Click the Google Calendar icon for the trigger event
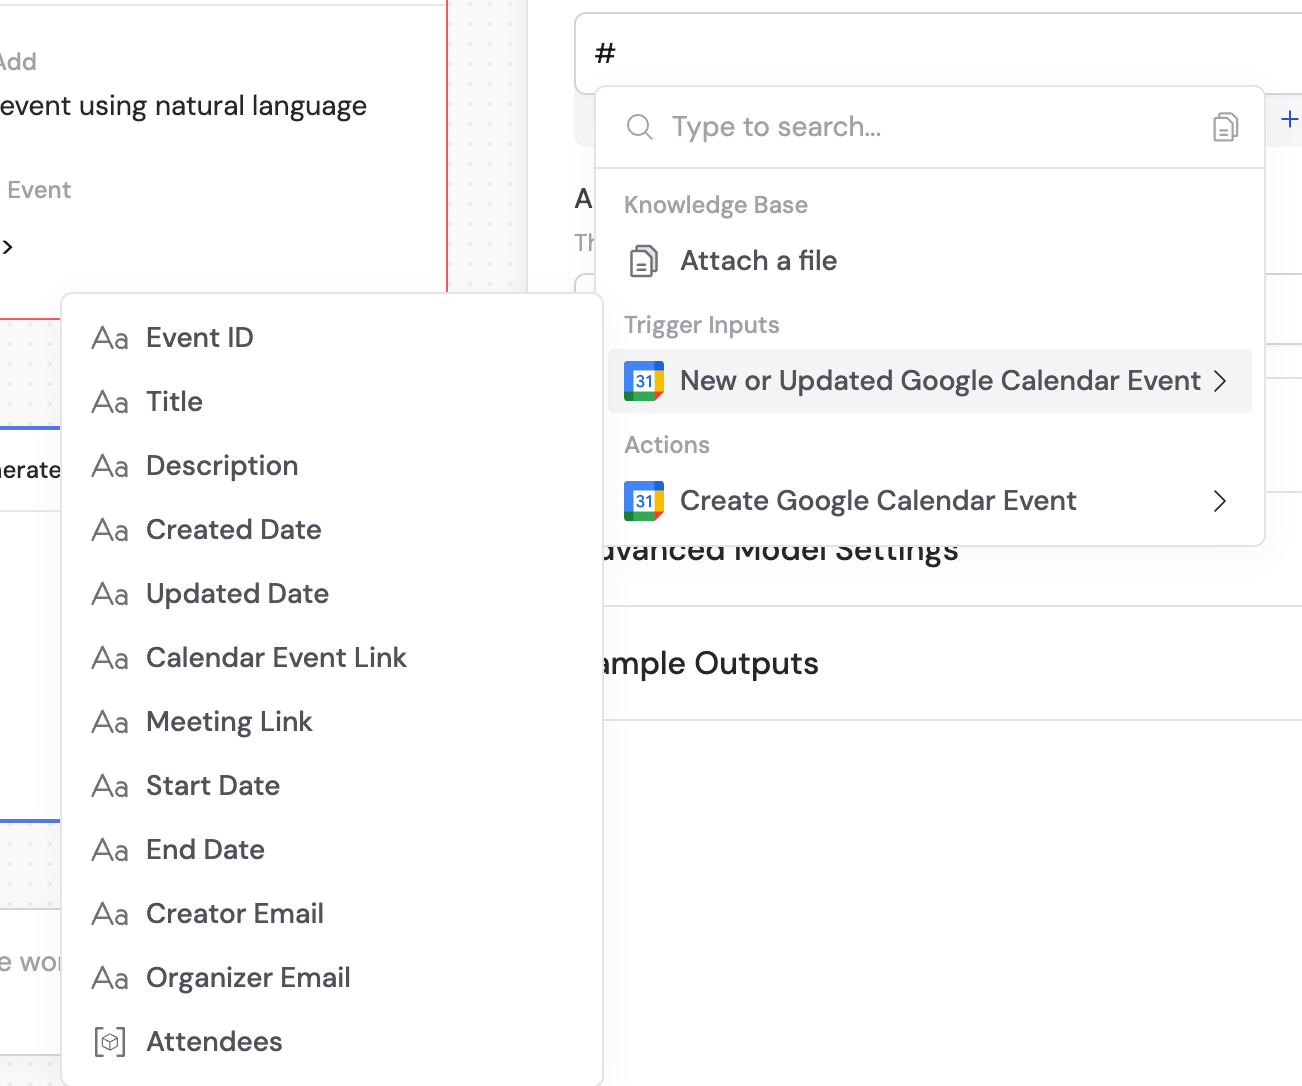Viewport: 1302px width, 1086px height. [643, 381]
